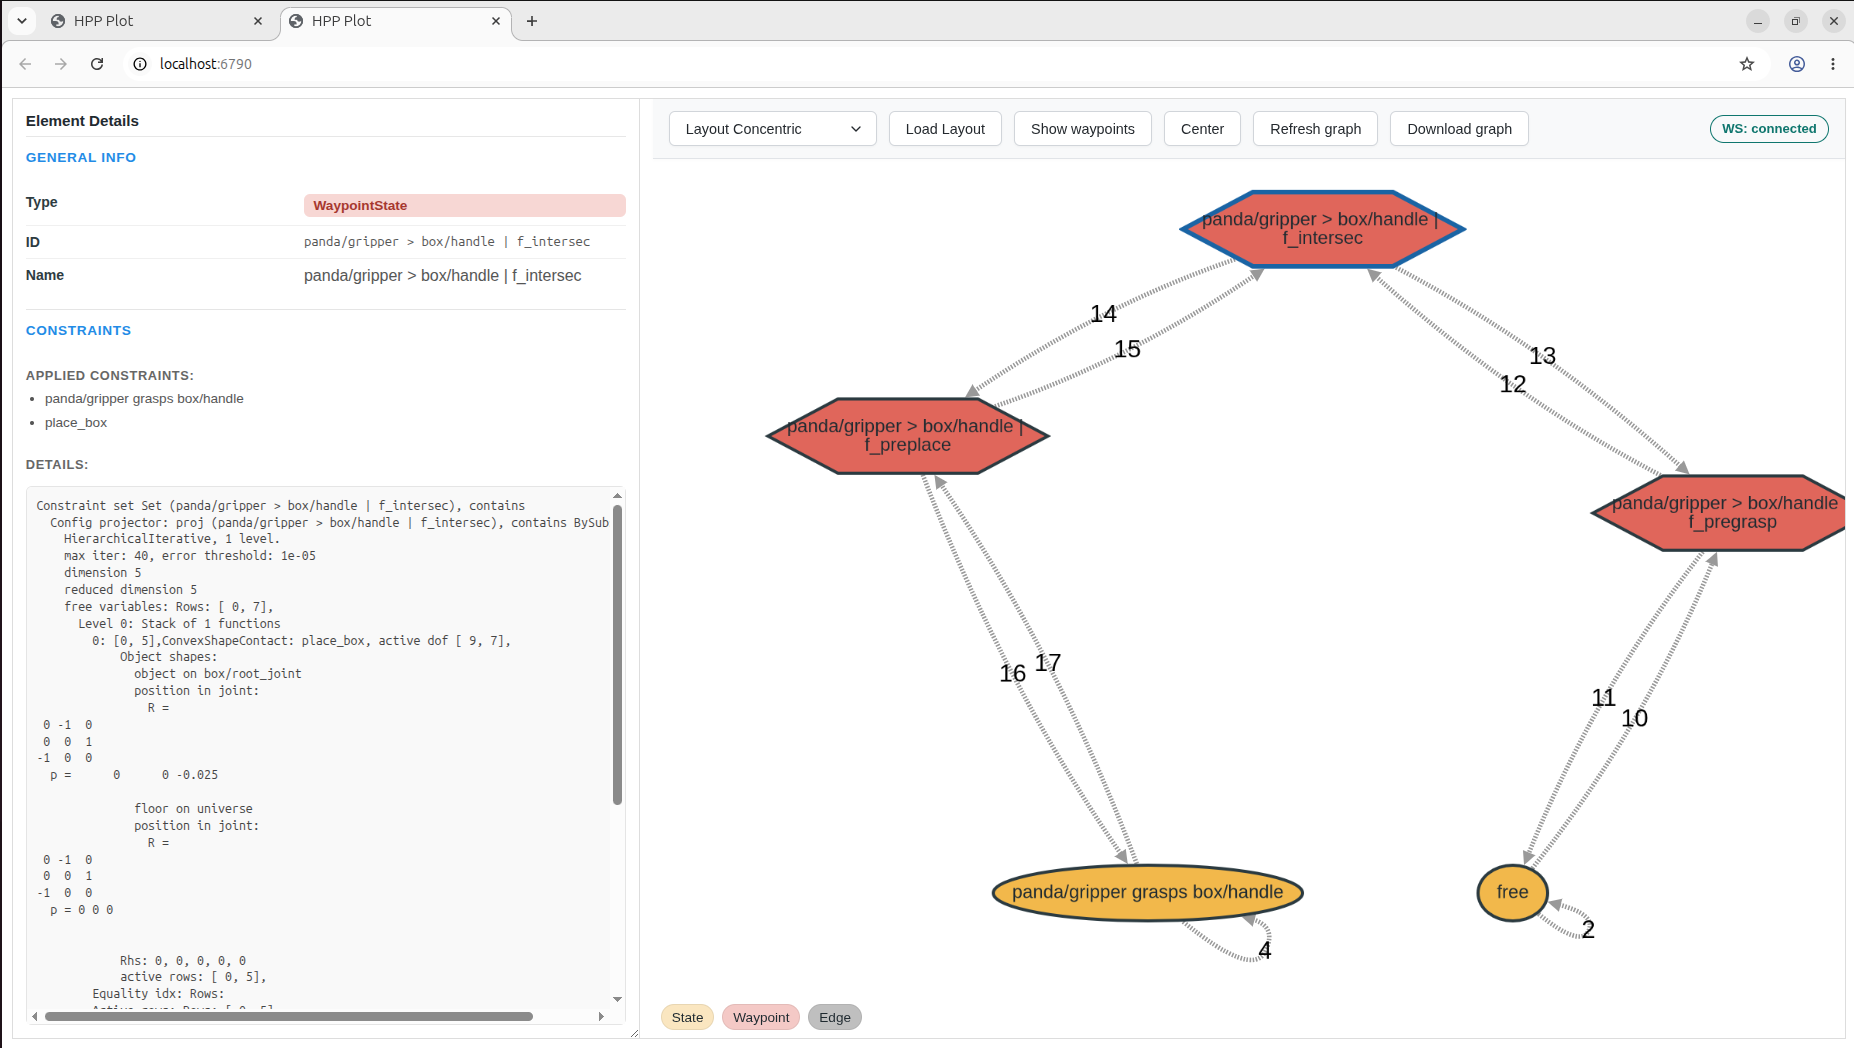Click the Waypoint legend chip
The image size is (1854, 1048).
click(761, 1017)
